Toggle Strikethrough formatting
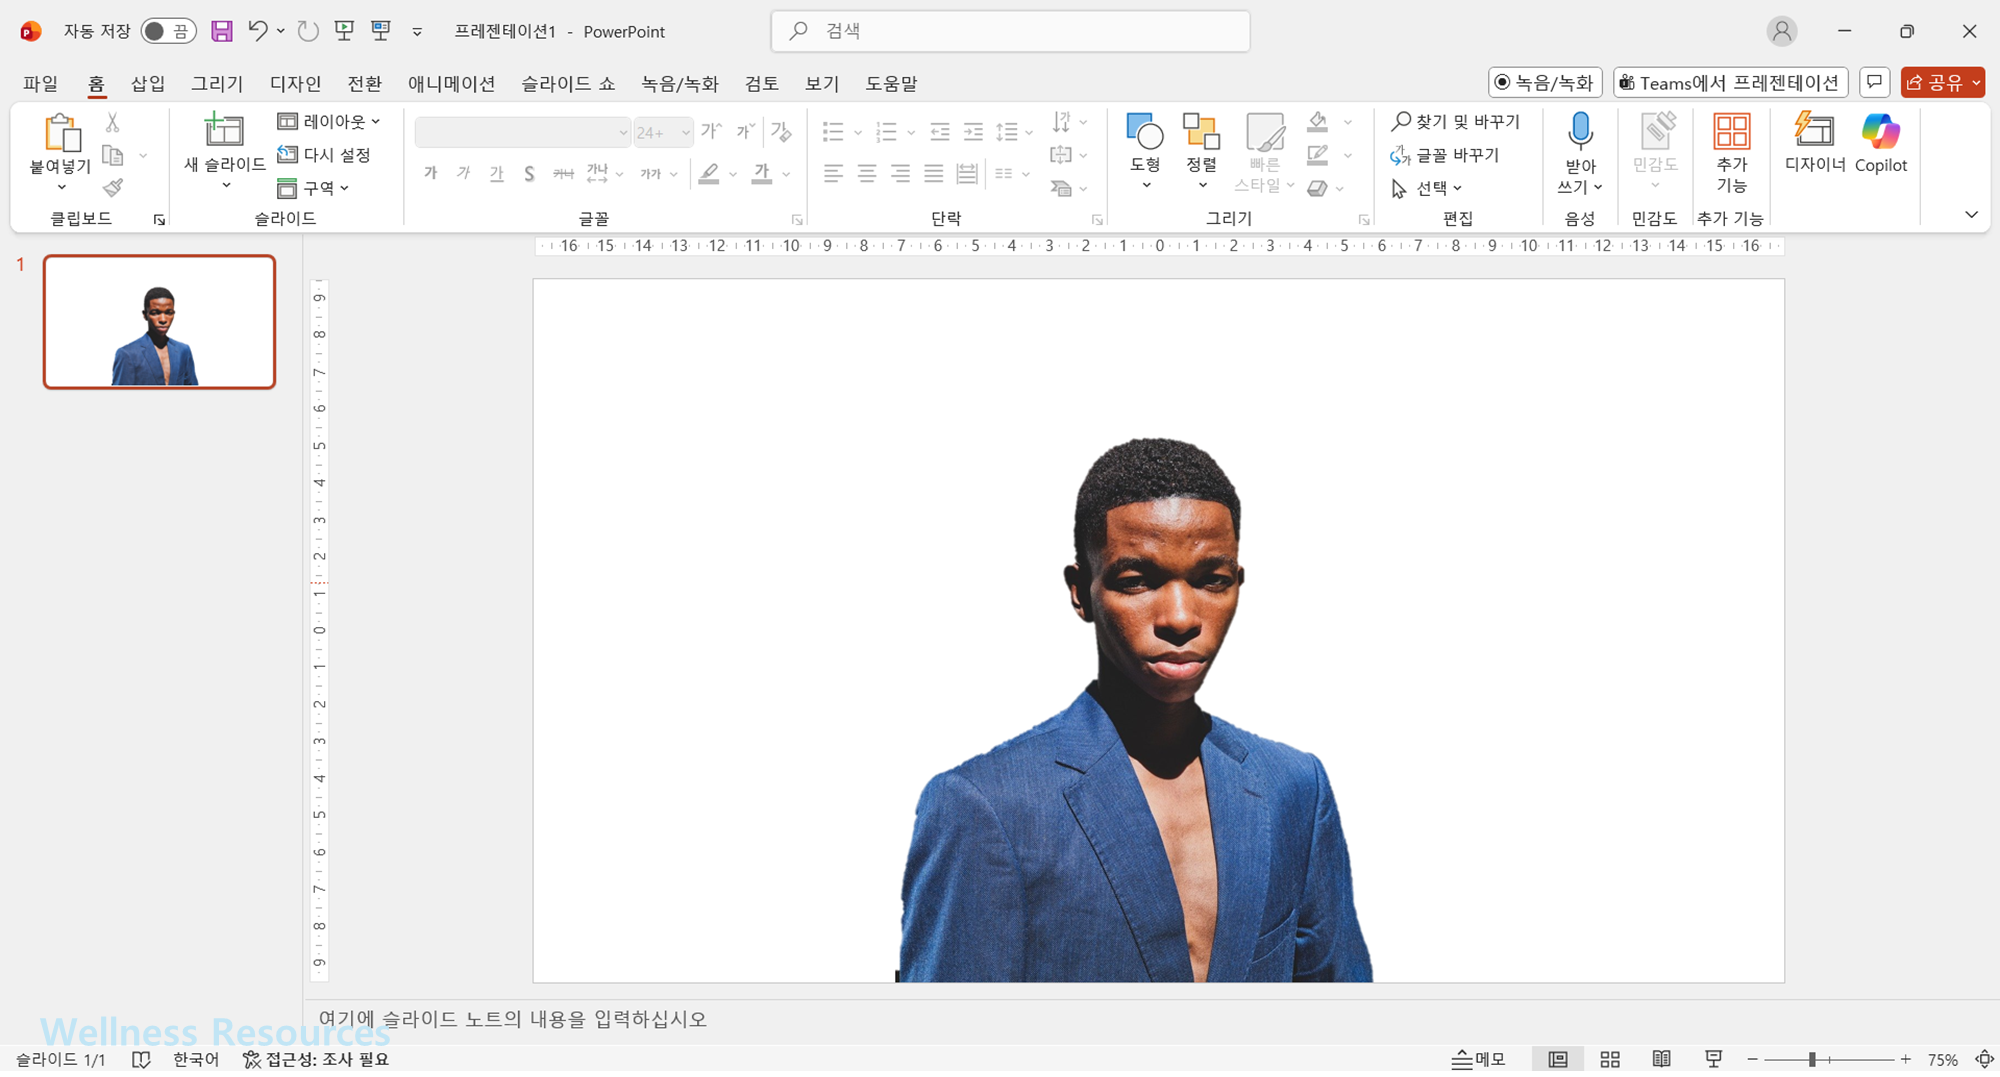 pyautogui.click(x=563, y=174)
